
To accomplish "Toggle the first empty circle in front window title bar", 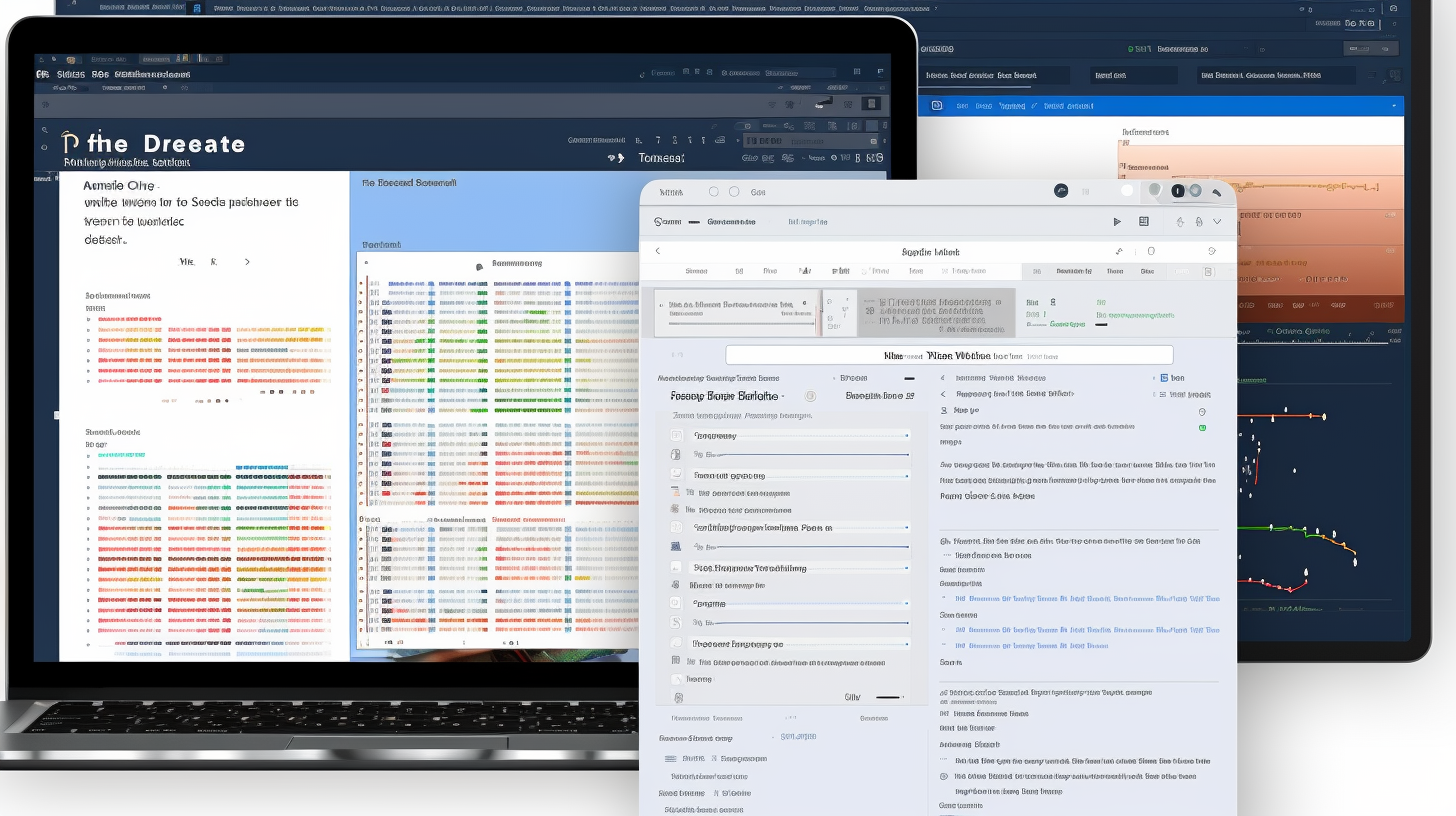I will pyautogui.click(x=714, y=192).
